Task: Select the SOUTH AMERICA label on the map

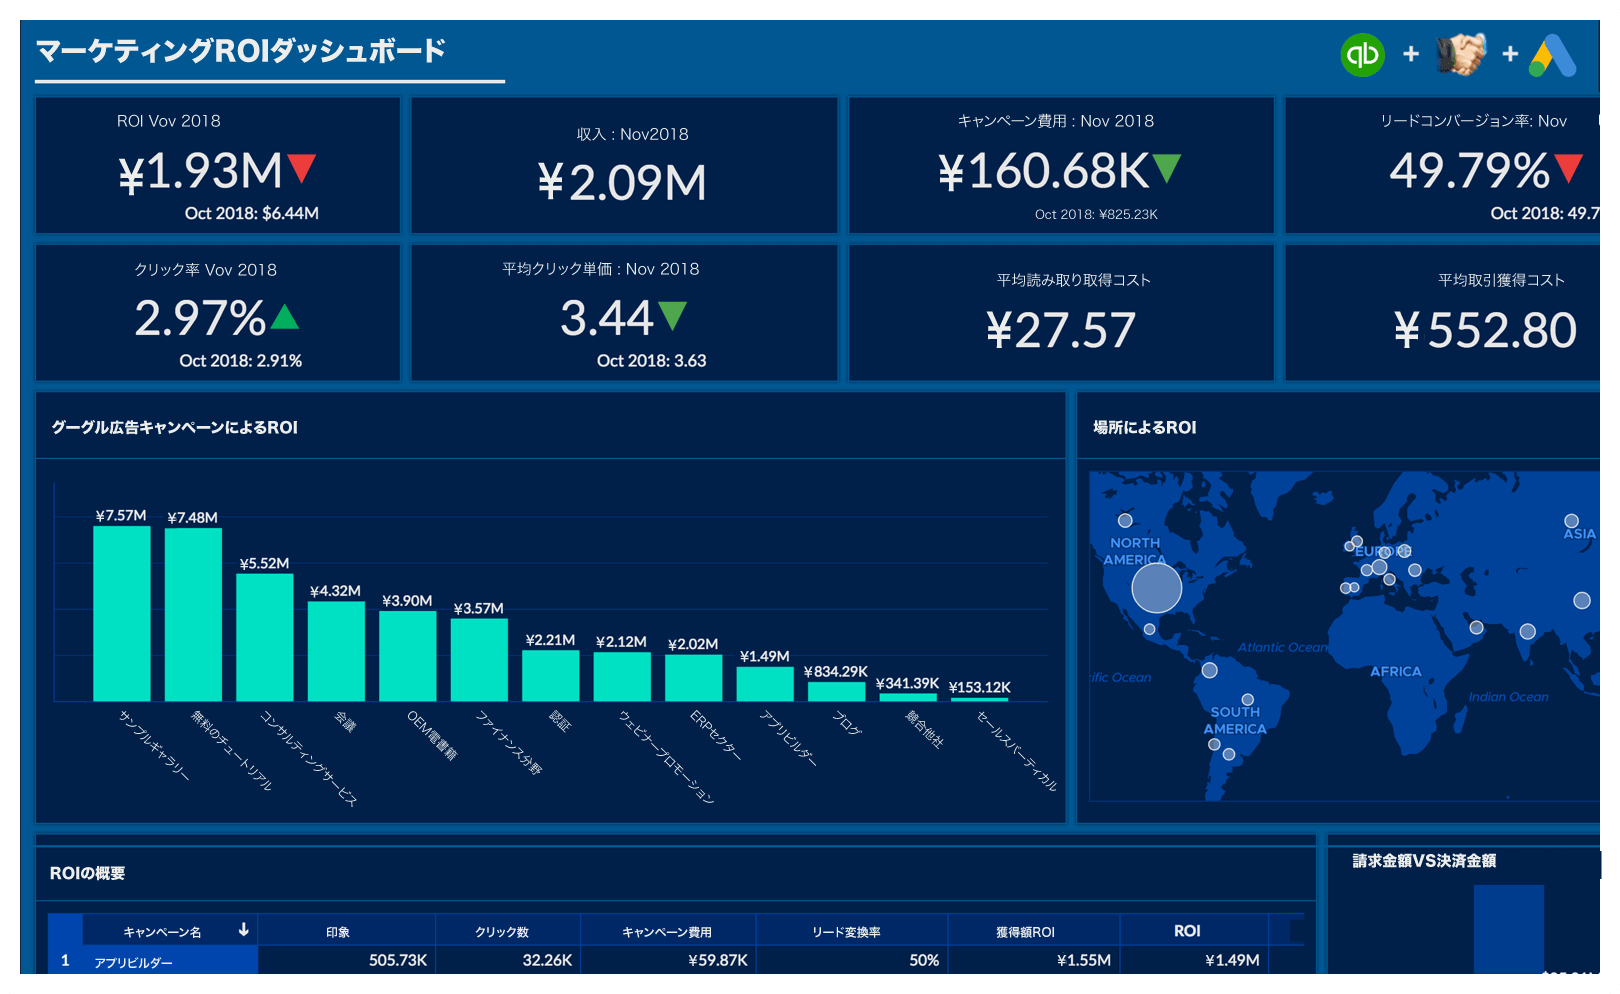Action: [1235, 720]
